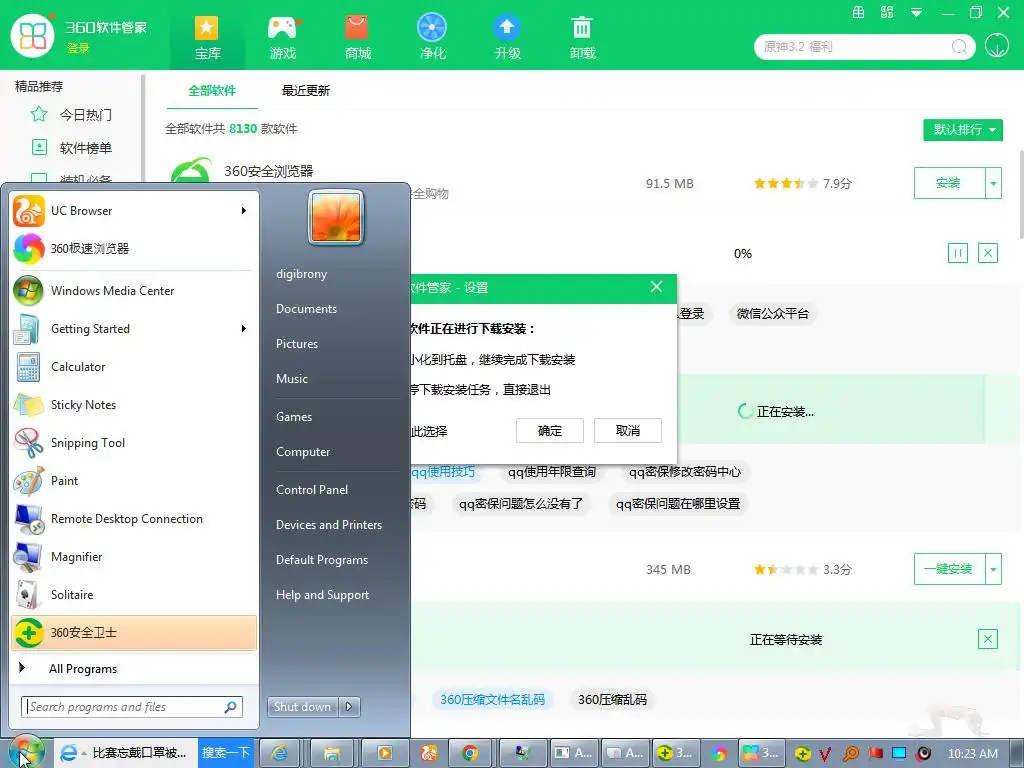Click 取消 in the settings dialog
The height and width of the screenshot is (768, 1024).
pos(628,430)
